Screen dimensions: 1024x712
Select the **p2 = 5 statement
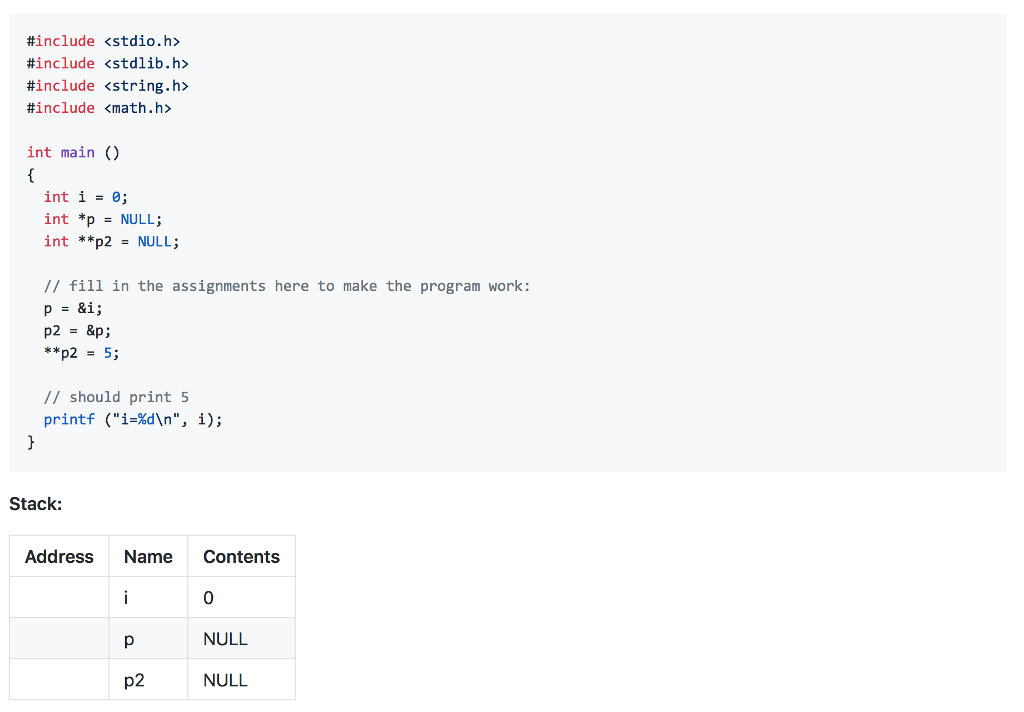click(x=78, y=352)
